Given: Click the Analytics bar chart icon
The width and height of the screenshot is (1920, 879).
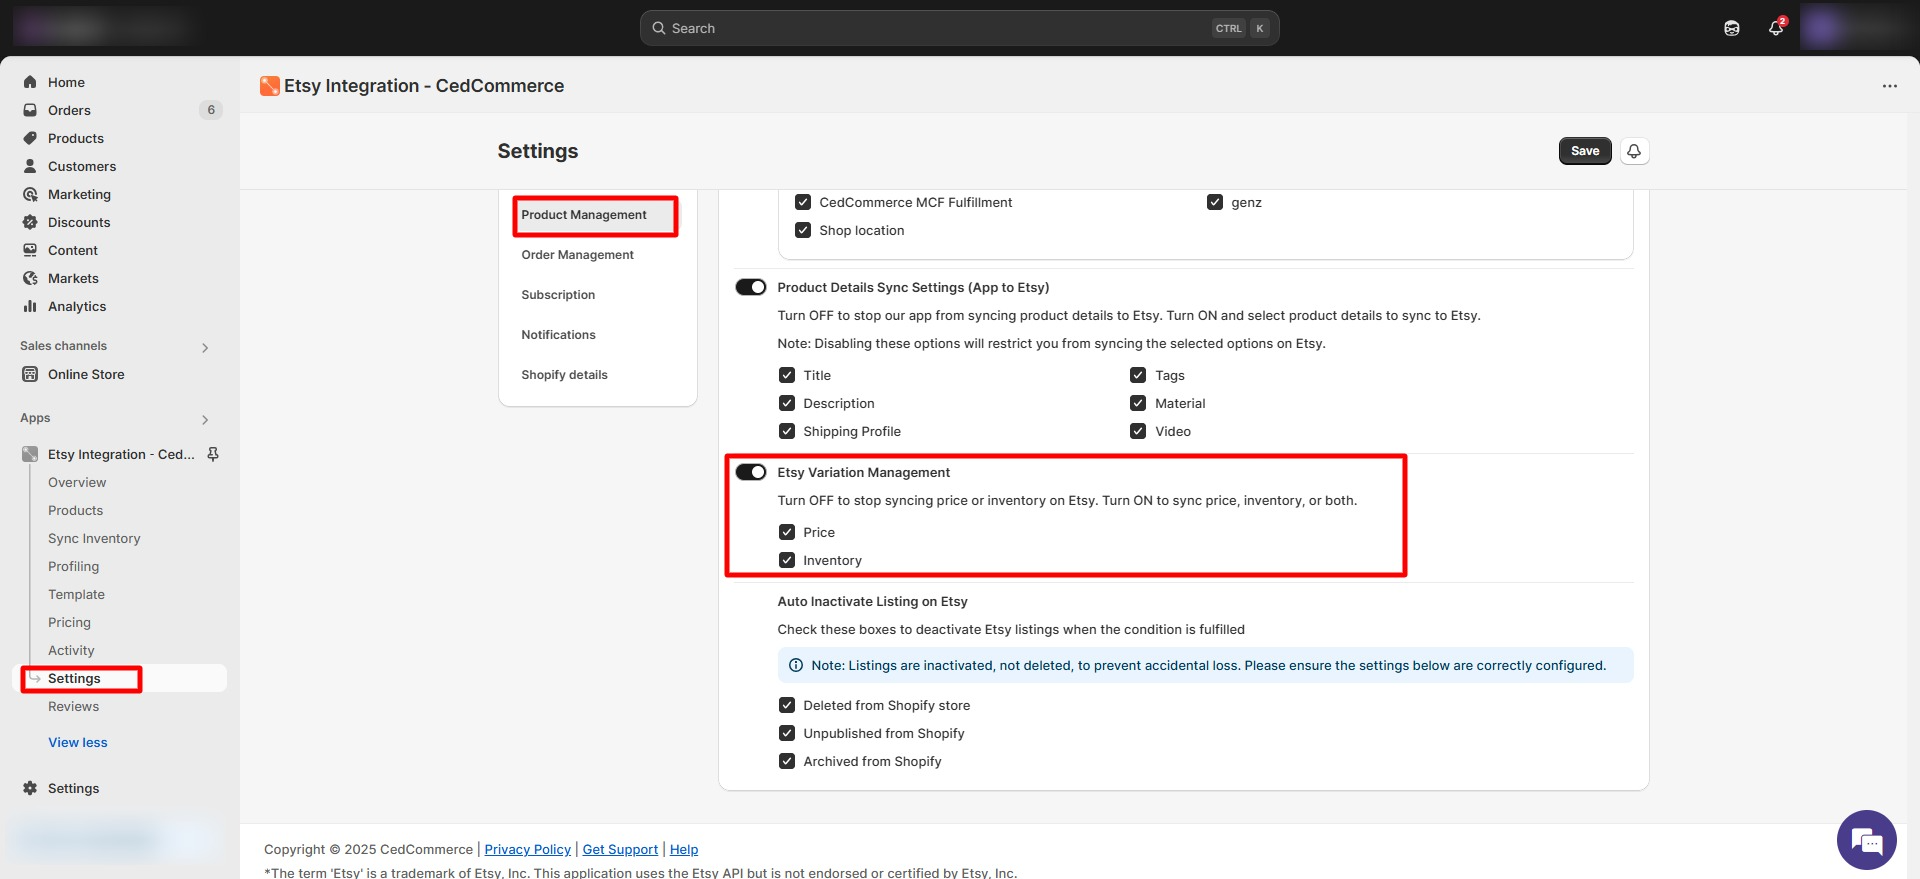Looking at the screenshot, I should pos(30,306).
